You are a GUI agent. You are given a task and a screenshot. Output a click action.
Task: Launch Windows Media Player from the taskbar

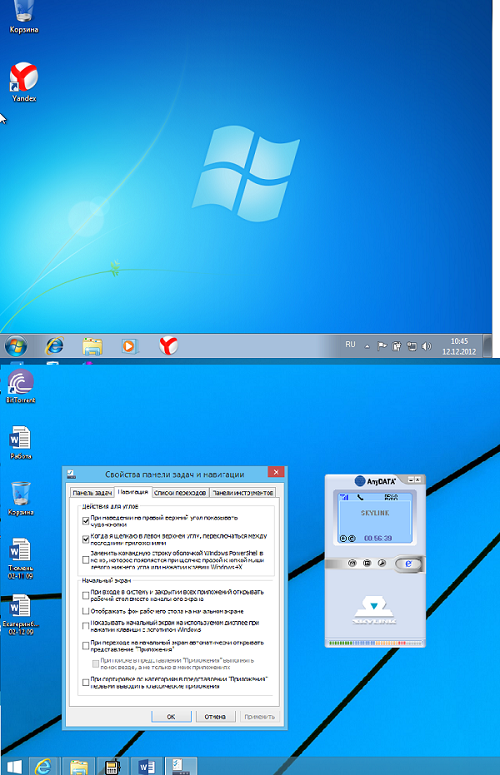129,346
